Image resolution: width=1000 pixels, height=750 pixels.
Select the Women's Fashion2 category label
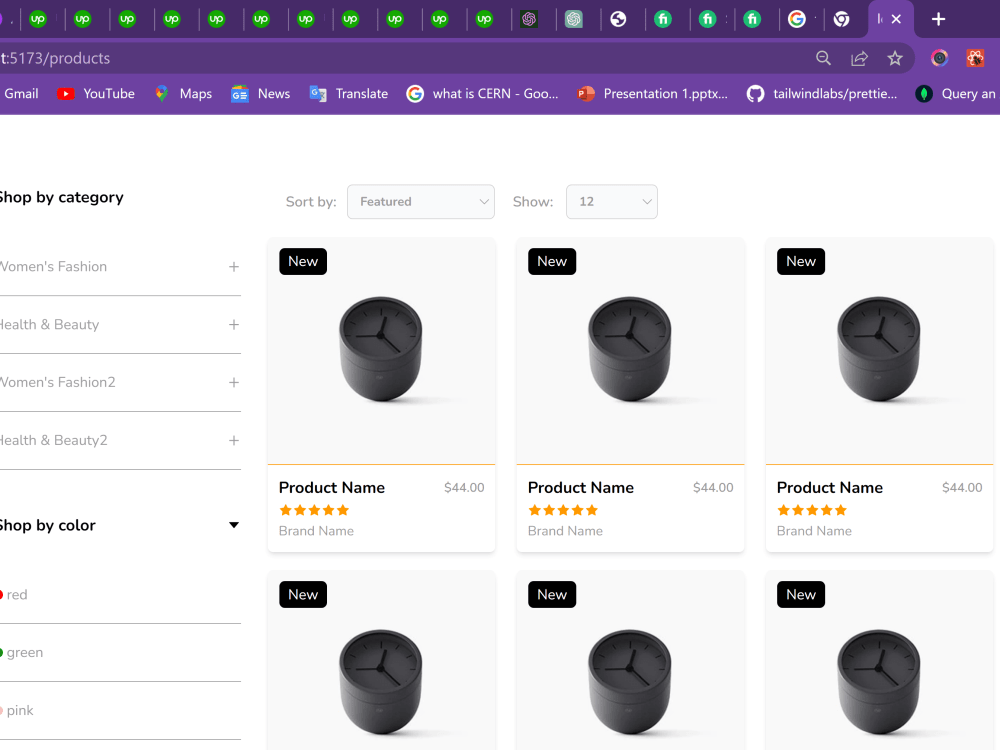point(57,382)
